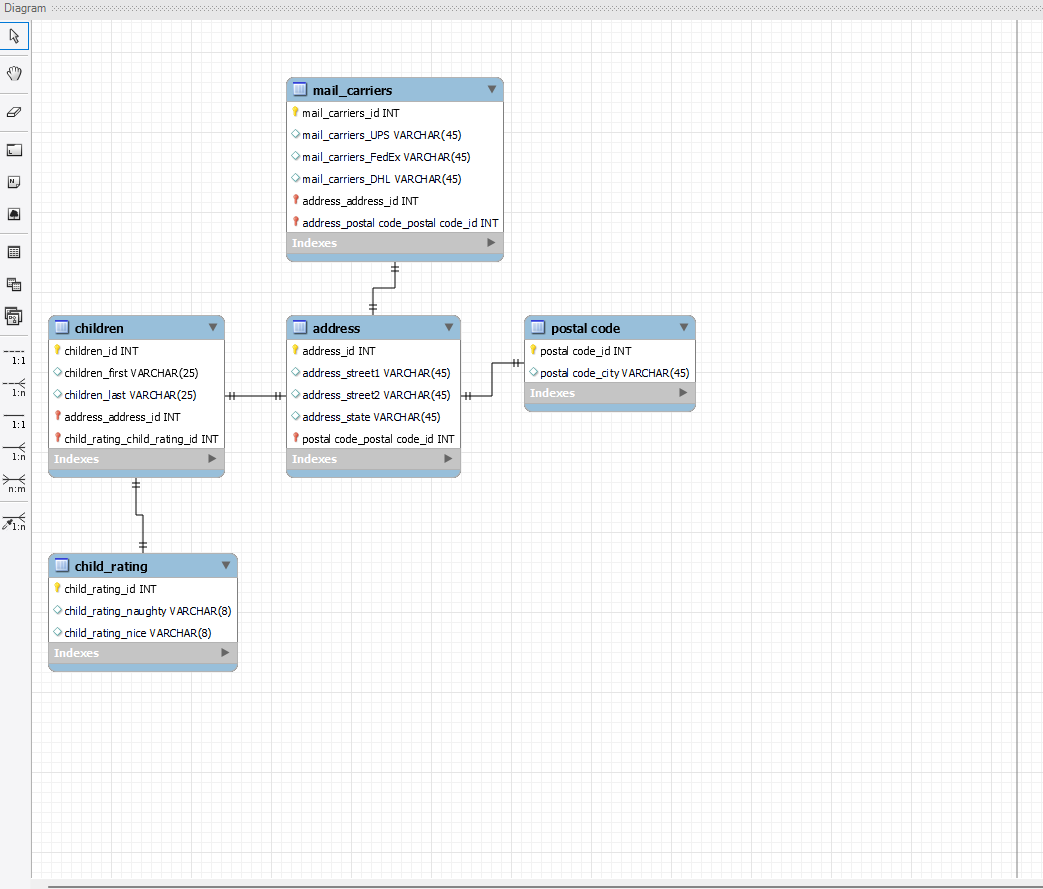Select relationship line between address and postal code
Image resolution: width=1043 pixels, height=889 pixels.
pos(492,379)
